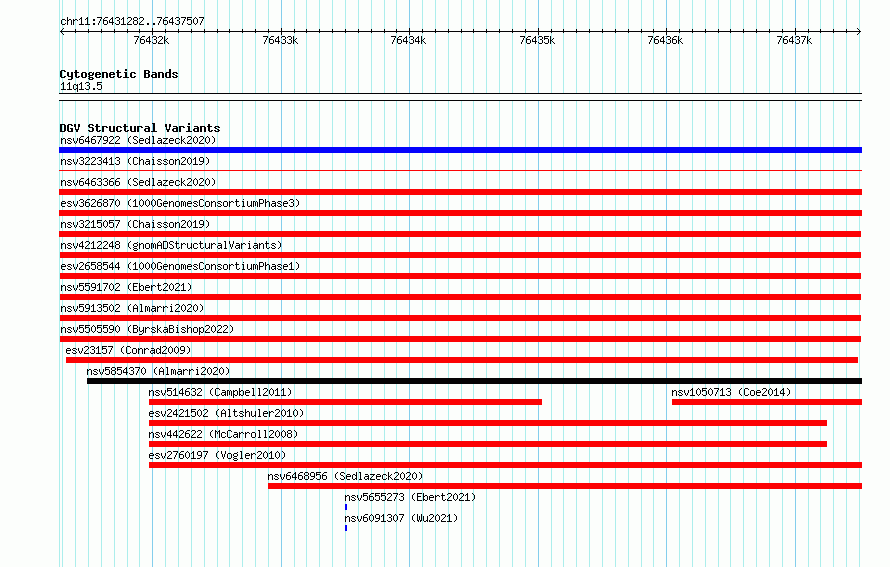The image size is (890, 567).
Task: Click the black nsv5854370 variant bar
Action: click(x=475, y=381)
